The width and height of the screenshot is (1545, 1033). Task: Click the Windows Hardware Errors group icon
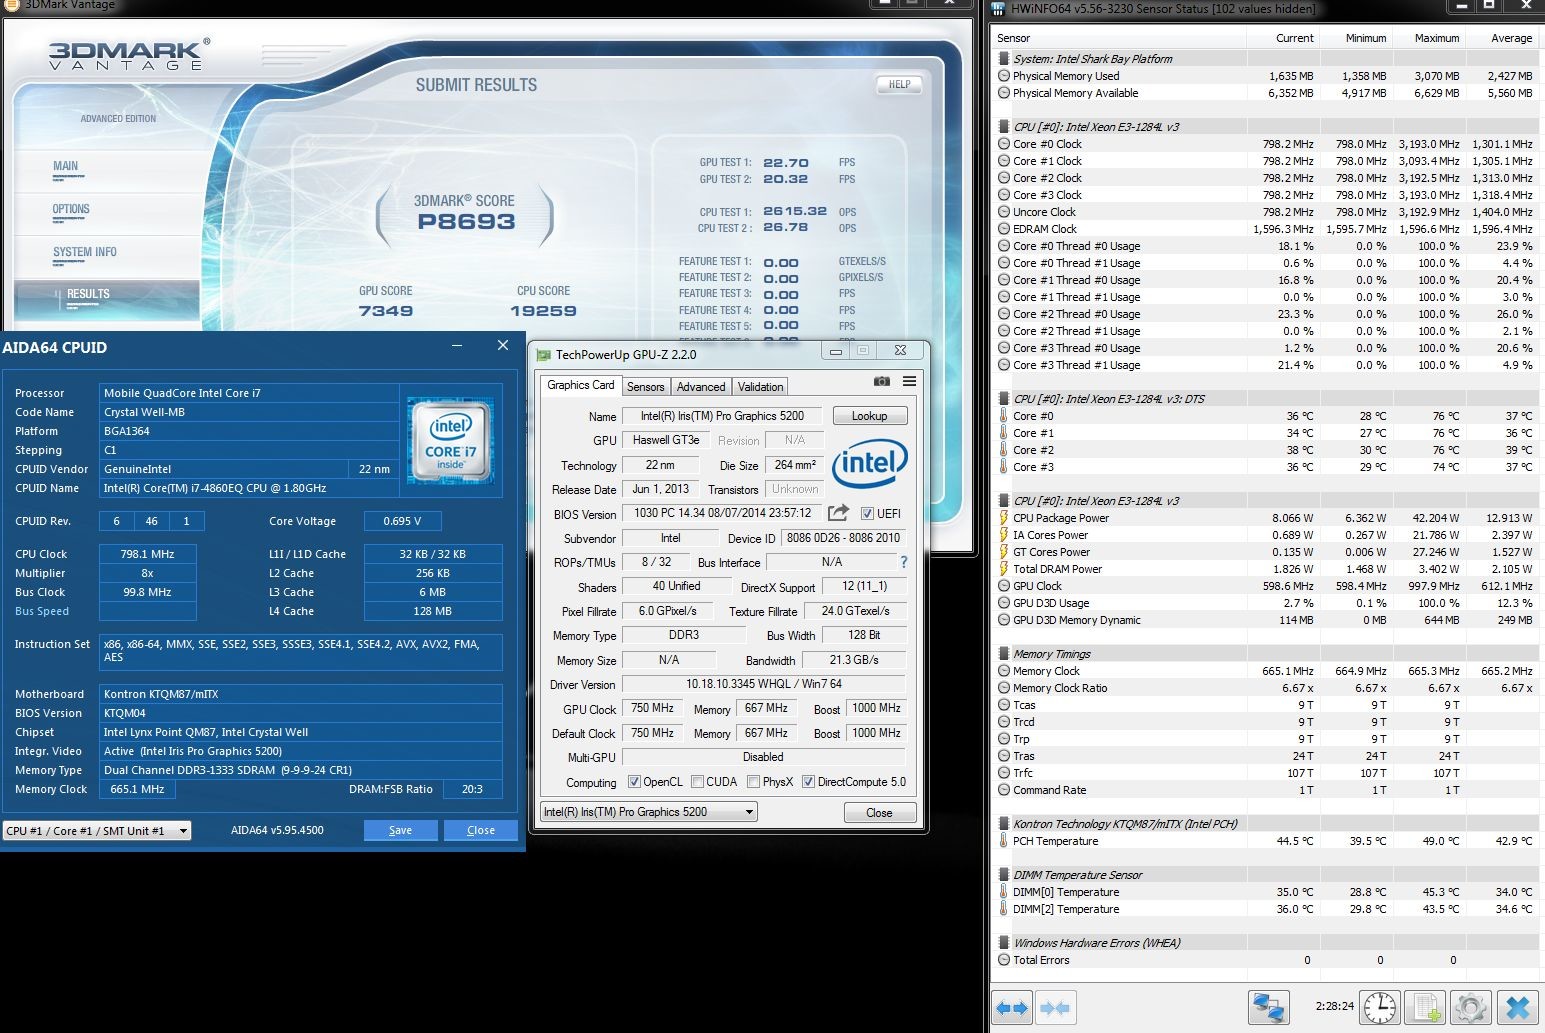1004,943
